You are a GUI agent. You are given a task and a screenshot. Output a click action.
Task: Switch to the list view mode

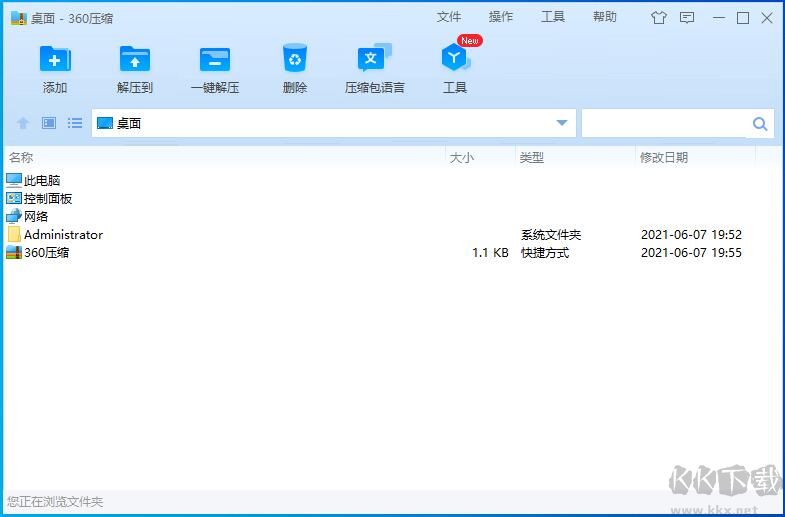coord(75,123)
